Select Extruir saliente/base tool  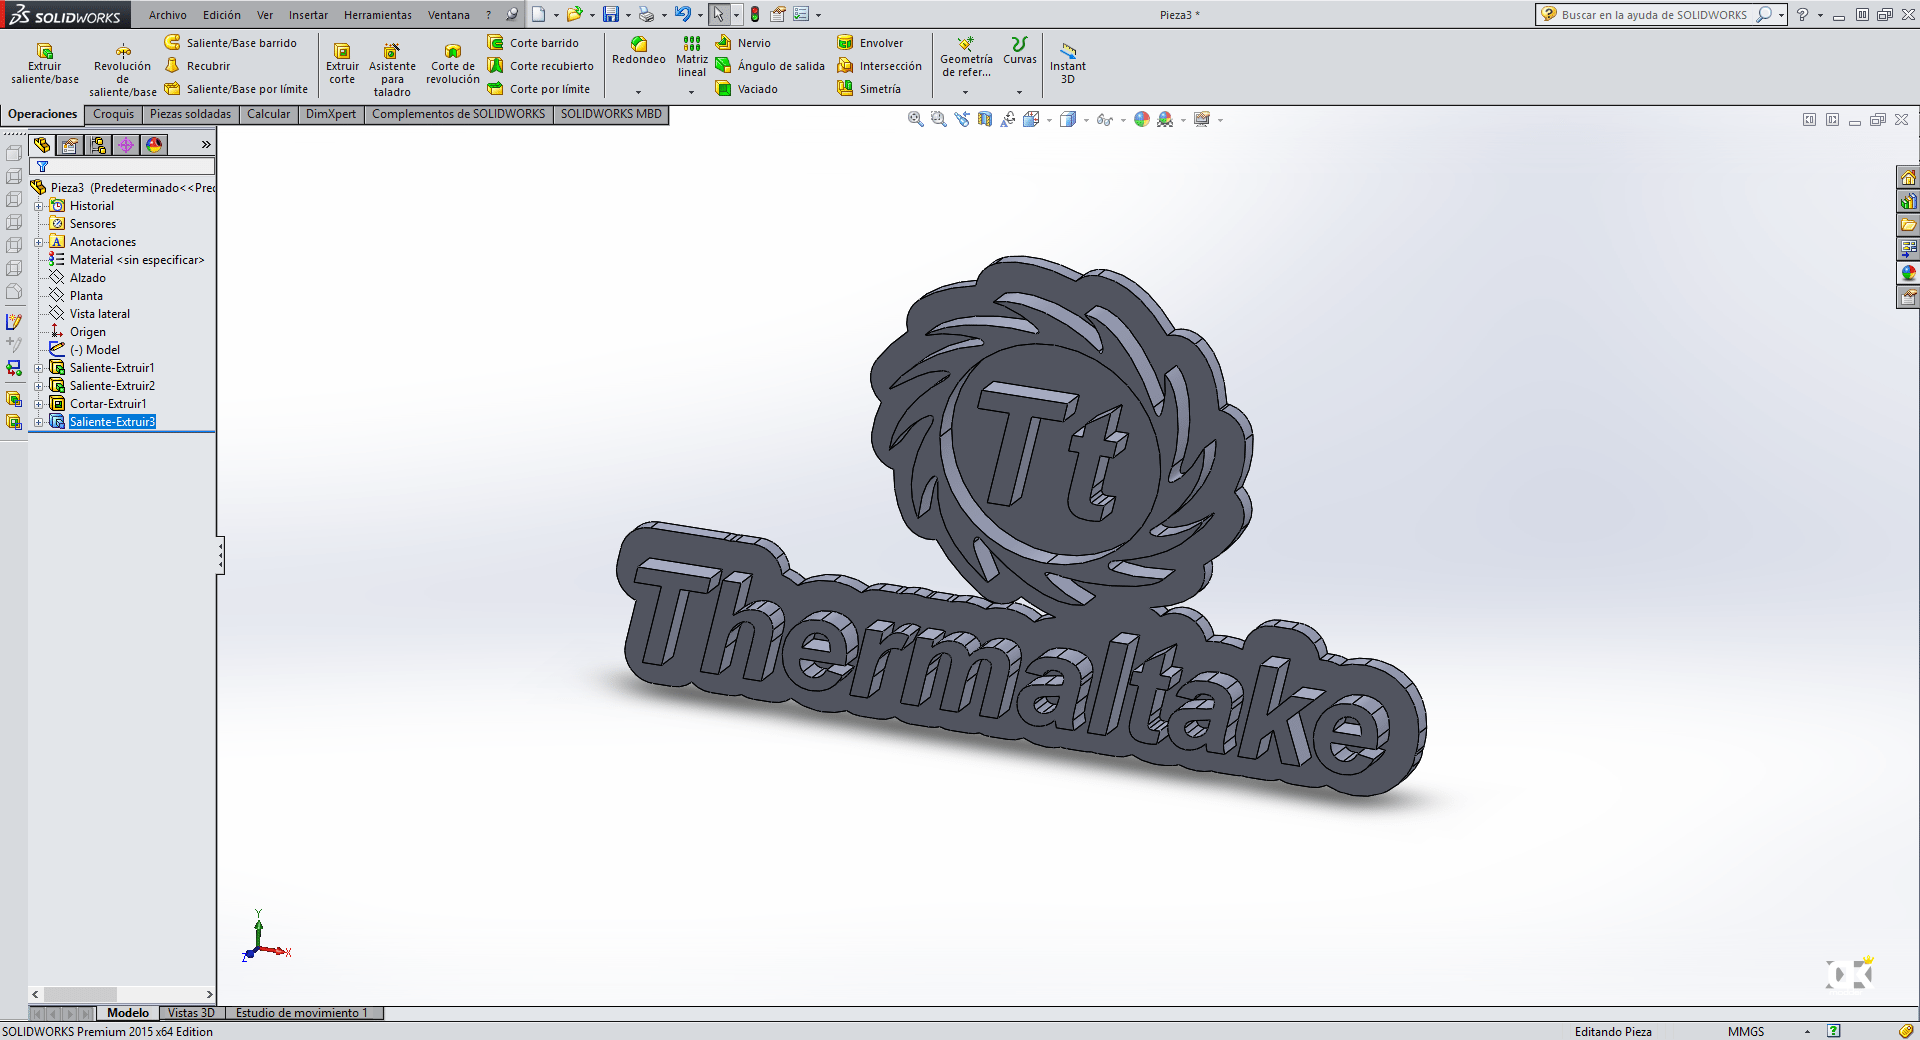pyautogui.click(x=45, y=63)
